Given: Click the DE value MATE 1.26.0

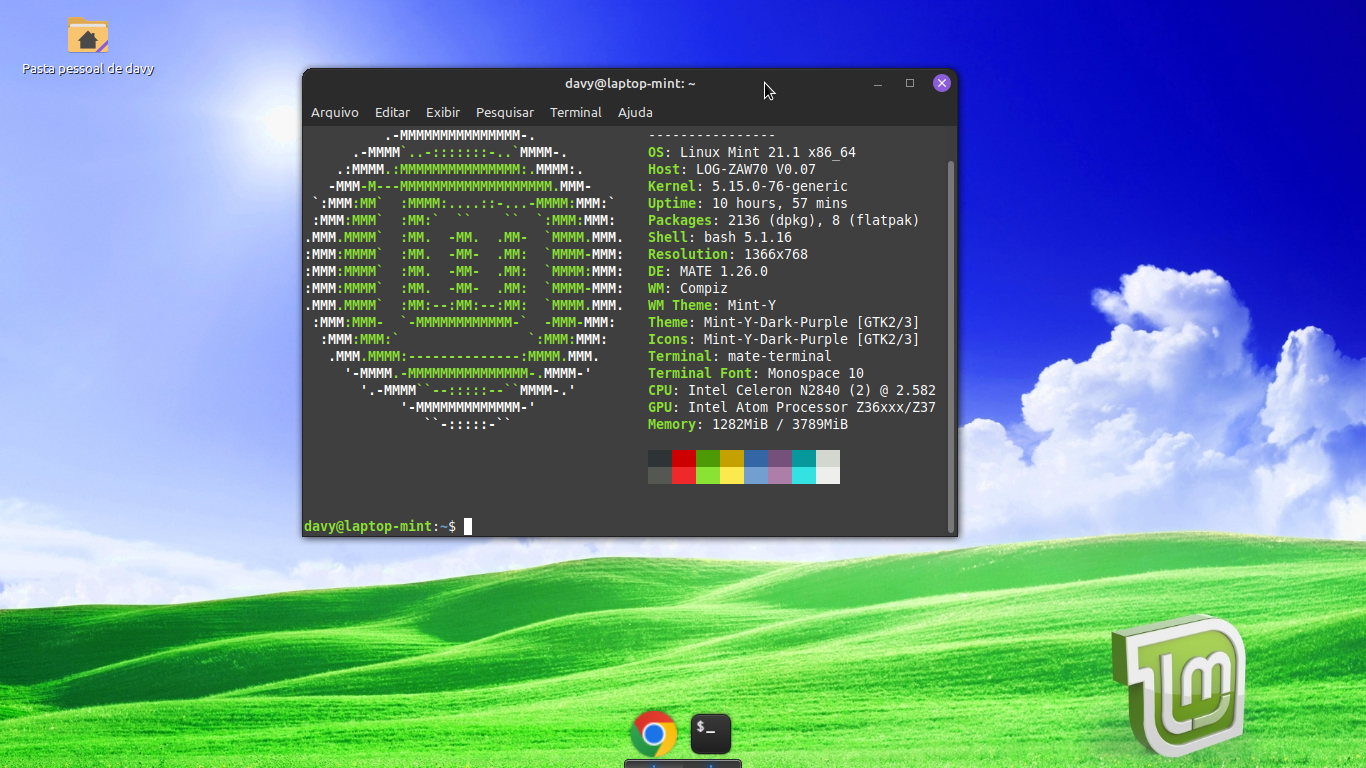Looking at the screenshot, I should pos(724,272).
